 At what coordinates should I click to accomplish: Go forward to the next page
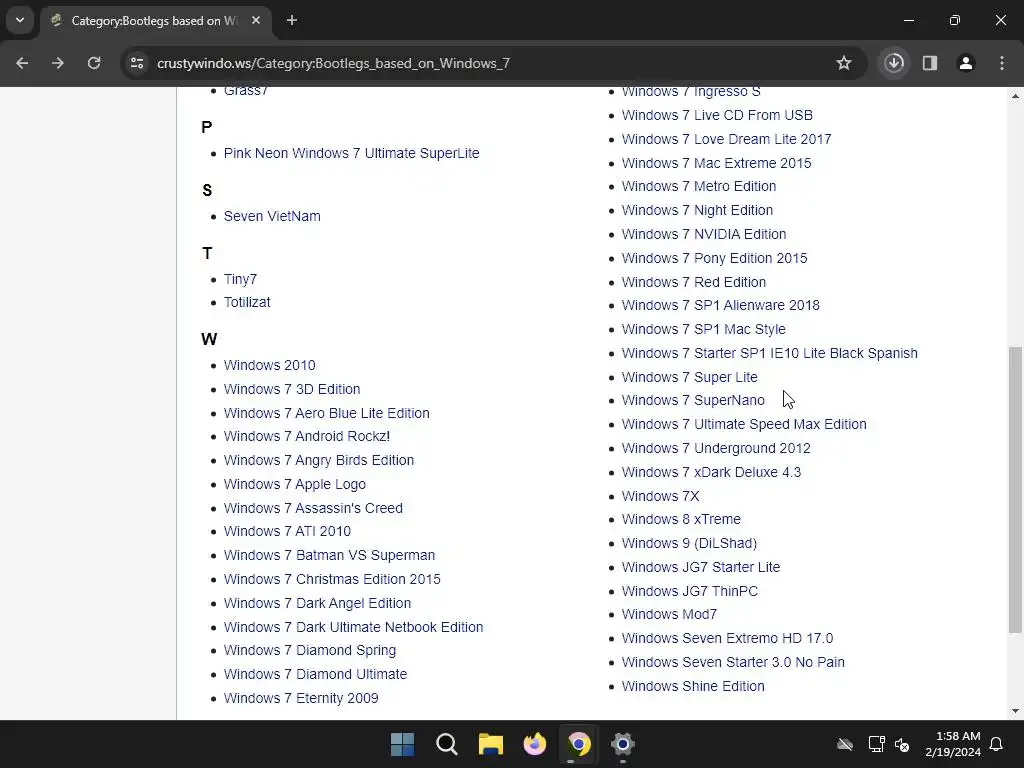58,63
